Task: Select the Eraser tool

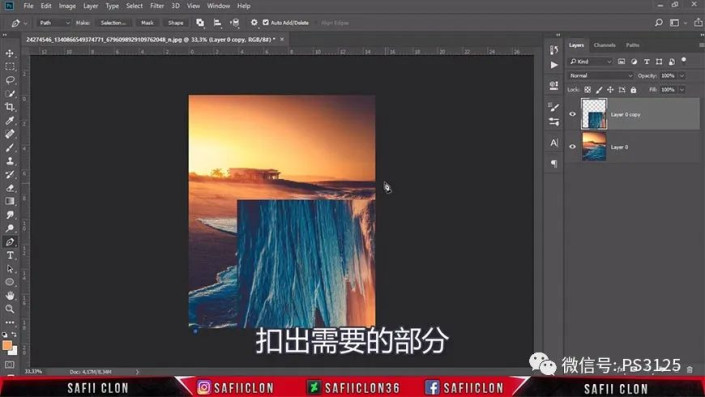Action: (x=9, y=188)
